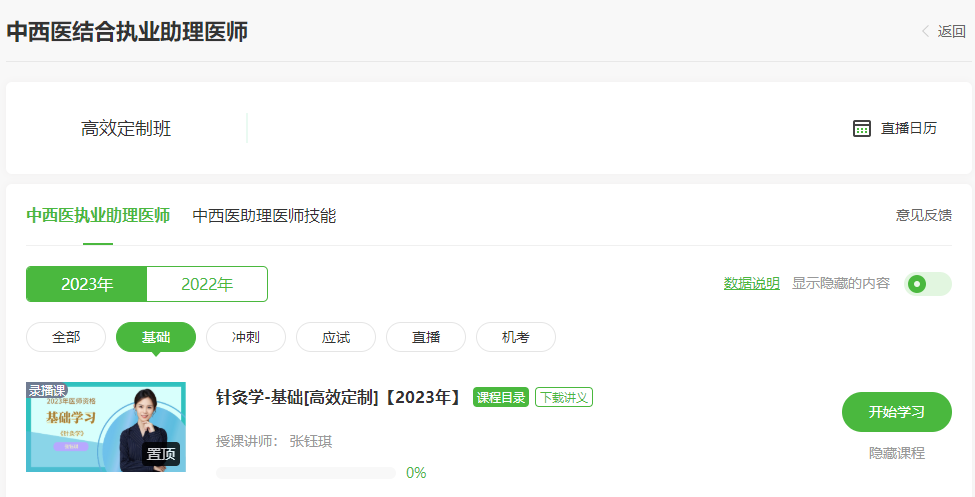Viewport: 975px width, 497px height.
Task: Open the 针灸学 course thumbnail
Action: [x=106, y=427]
